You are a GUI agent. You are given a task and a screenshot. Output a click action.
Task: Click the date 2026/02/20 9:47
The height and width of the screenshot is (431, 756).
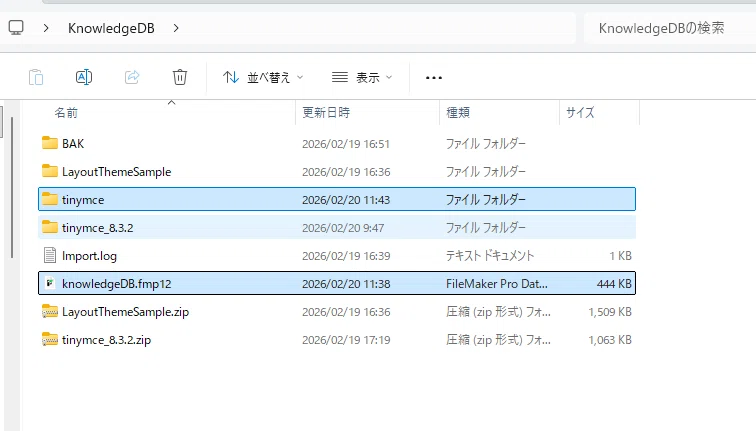click(343, 228)
